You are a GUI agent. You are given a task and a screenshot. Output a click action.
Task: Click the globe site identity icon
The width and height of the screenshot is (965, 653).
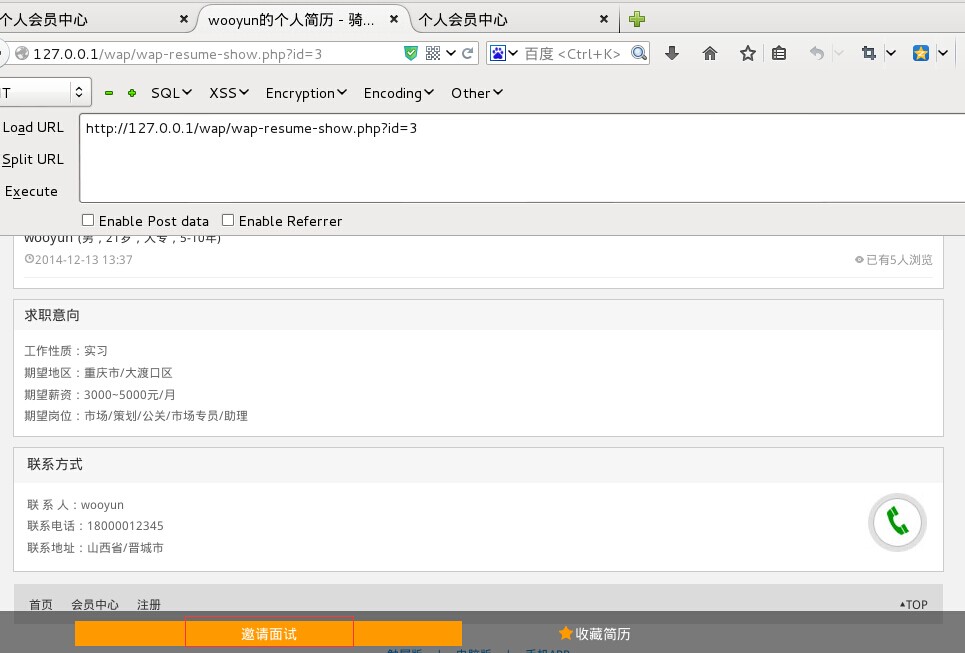(x=22, y=54)
